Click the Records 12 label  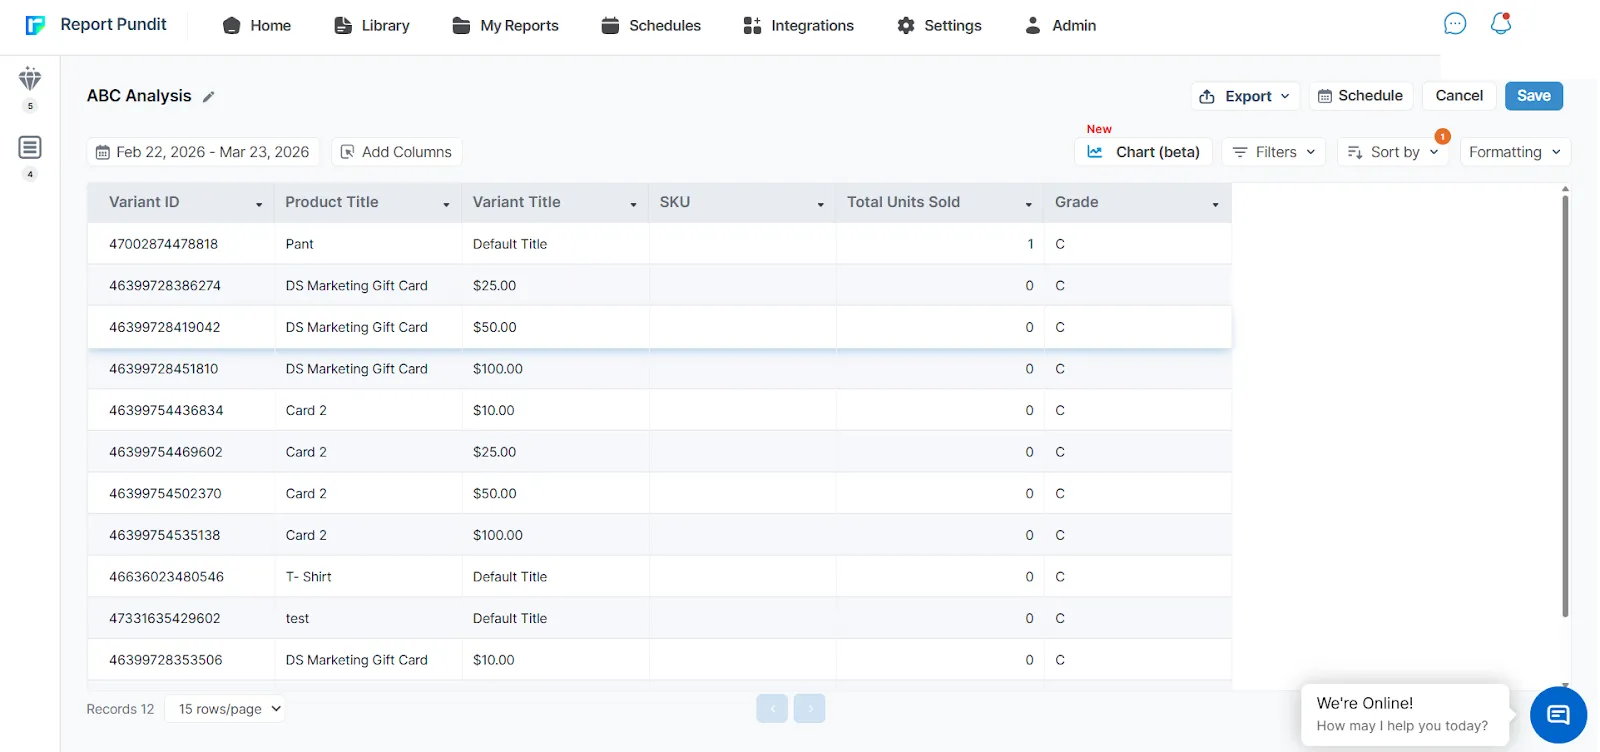[x=120, y=709]
